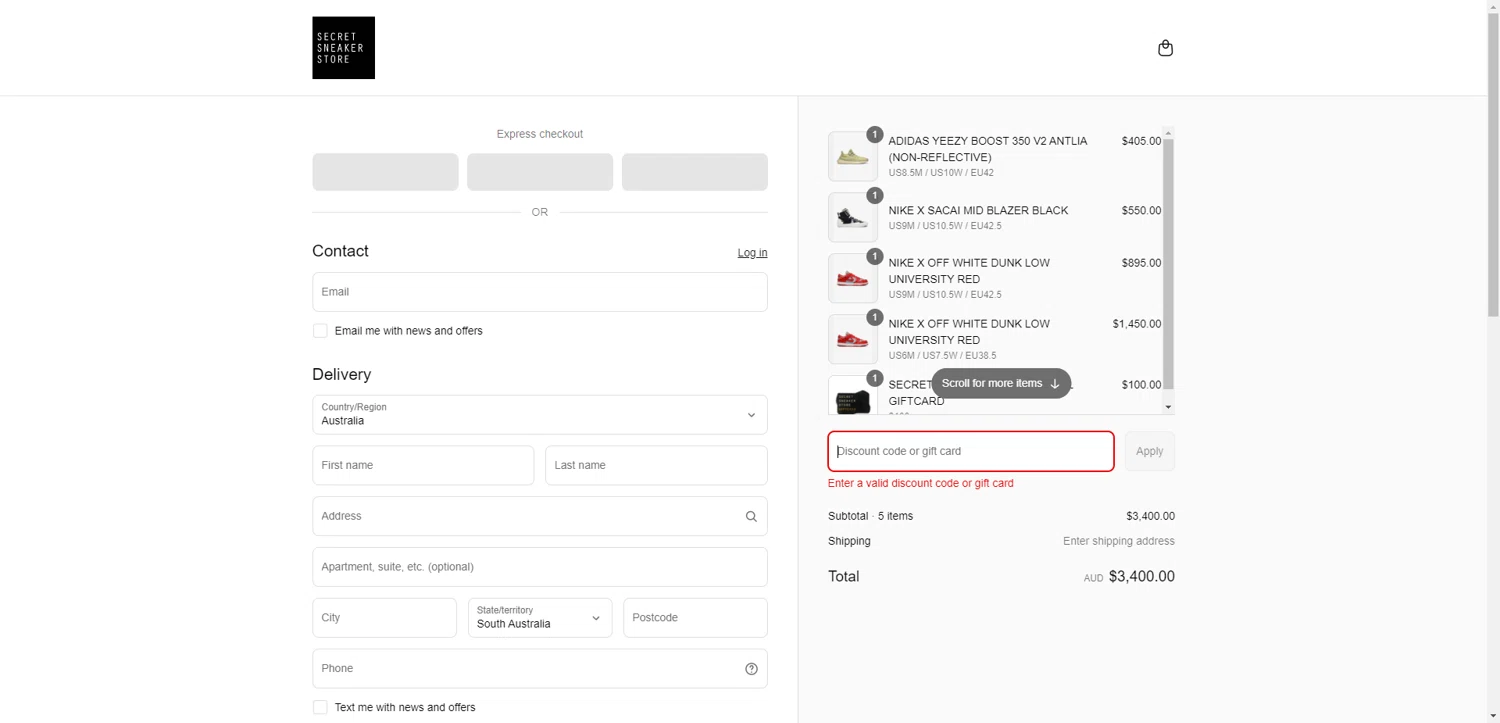Click the order summary scrollbar thumb
This screenshot has width=1500, height=723.
pos(1168,263)
